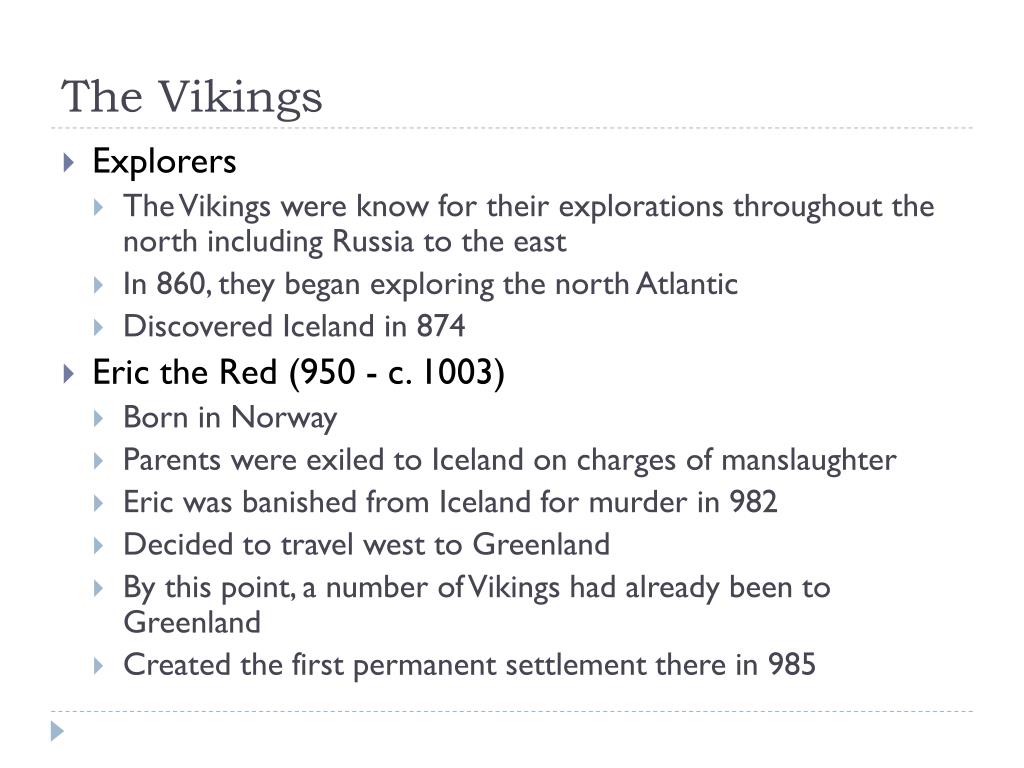Click the arrow bullet beside Explorers

coord(69,163)
